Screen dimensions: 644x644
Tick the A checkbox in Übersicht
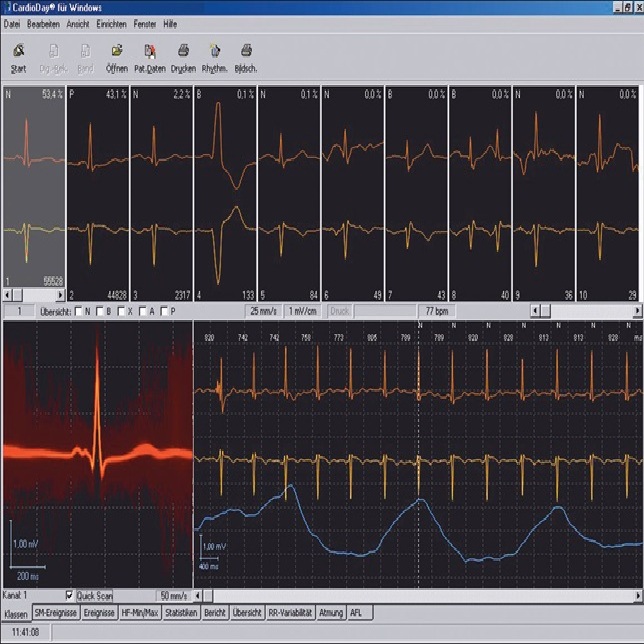coord(142,311)
